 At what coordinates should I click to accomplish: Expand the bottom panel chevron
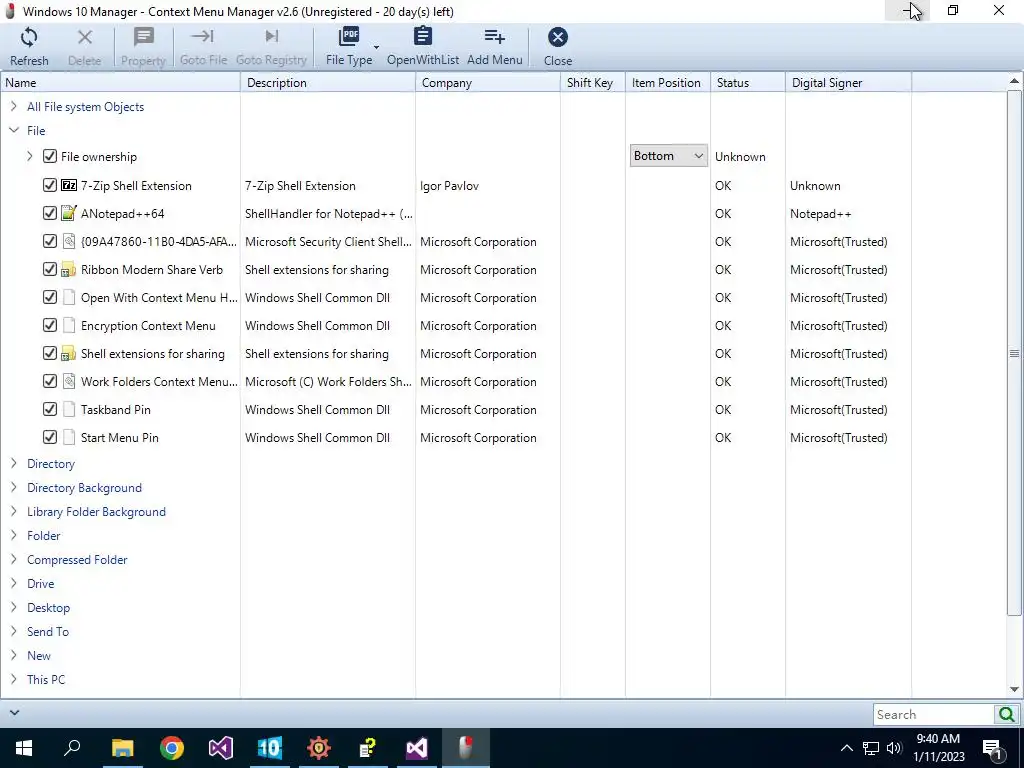point(14,712)
